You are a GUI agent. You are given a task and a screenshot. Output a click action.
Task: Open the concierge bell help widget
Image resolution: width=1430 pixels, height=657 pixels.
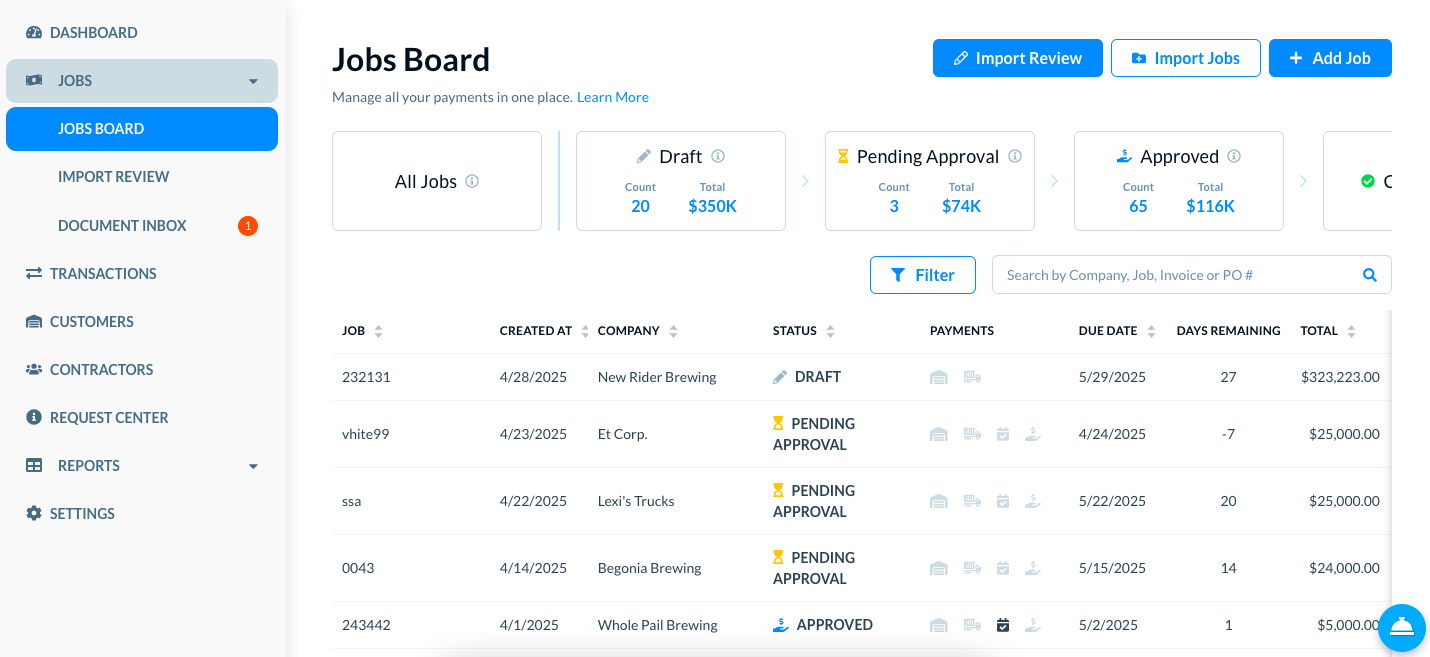[x=1401, y=627]
